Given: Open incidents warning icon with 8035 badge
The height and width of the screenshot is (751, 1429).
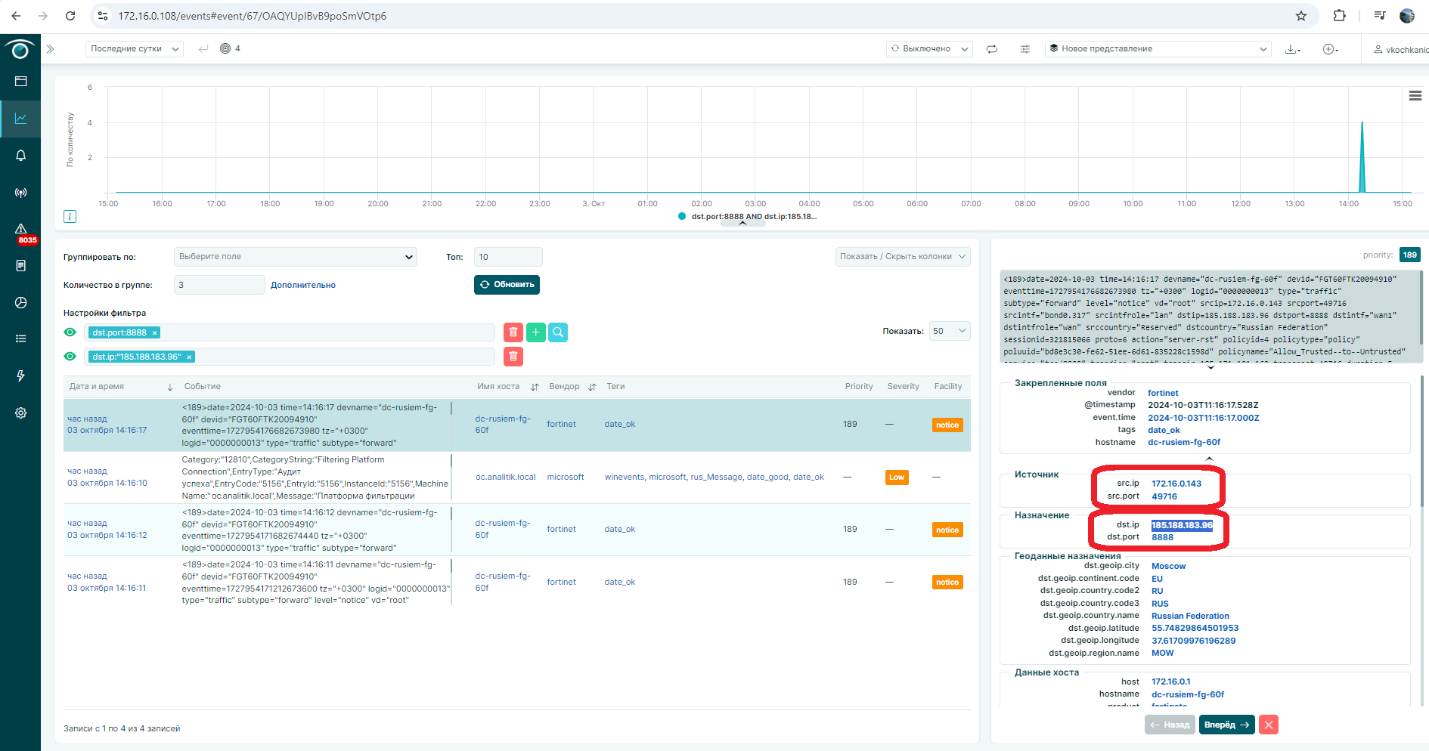Looking at the screenshot, I should tap(21, 229).
